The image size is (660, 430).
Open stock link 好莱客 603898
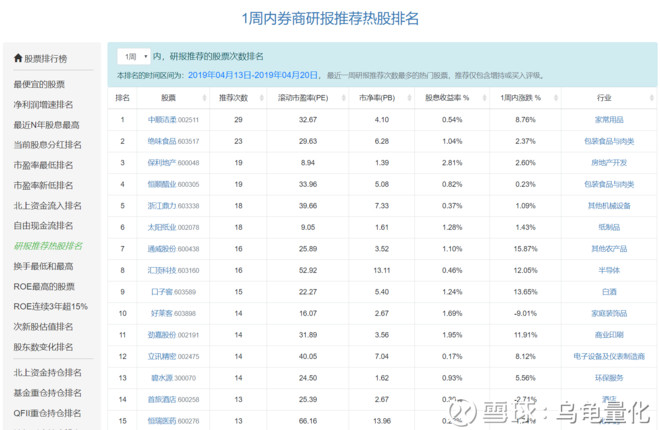173,313
